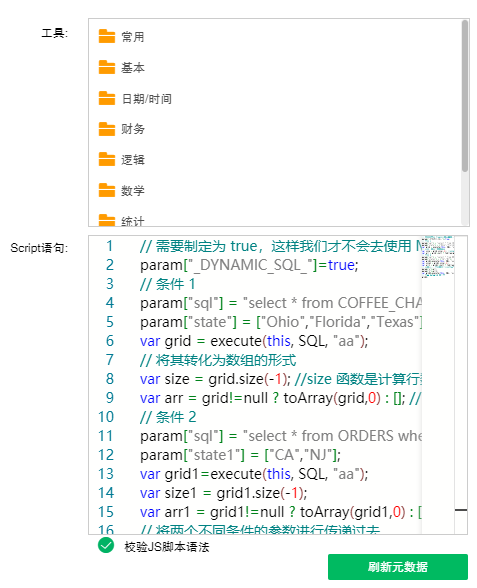Click the tools list vertical scrollbar

tap(465, 96)
